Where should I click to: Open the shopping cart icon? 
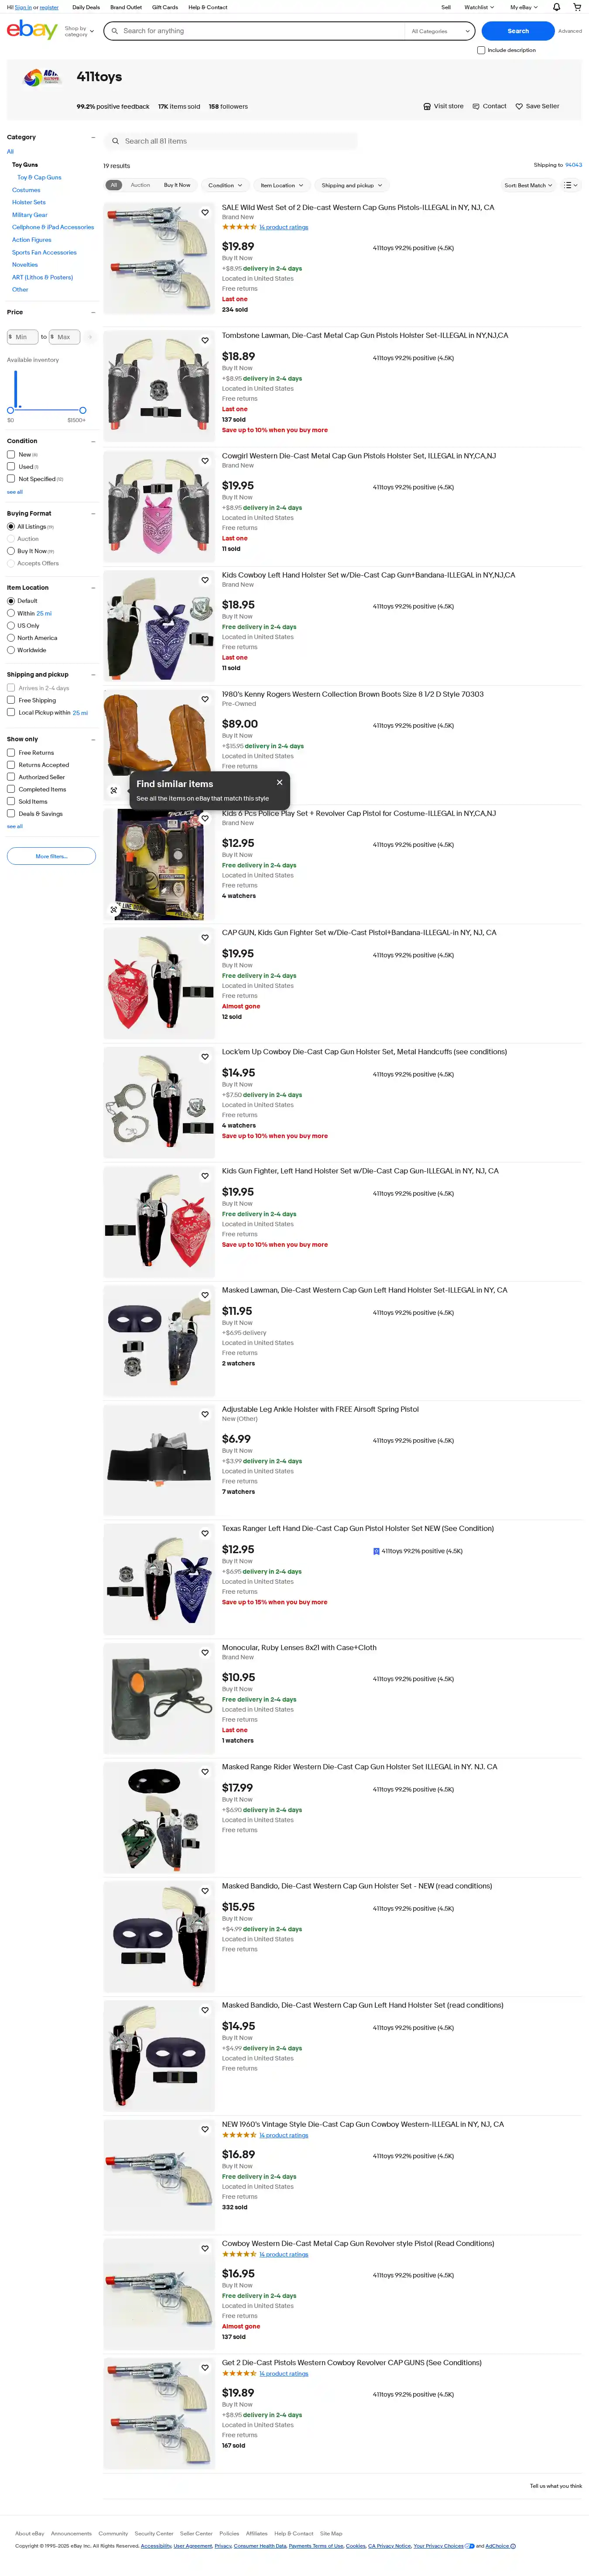[x=577, y=7]
